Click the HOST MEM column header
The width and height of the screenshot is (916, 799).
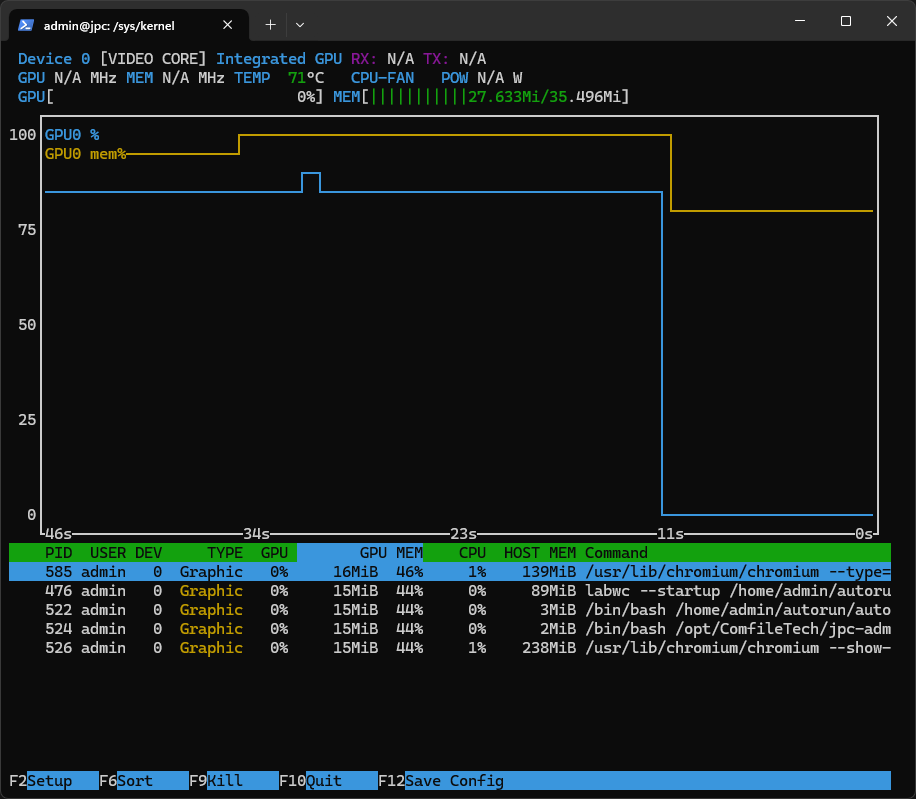pyautogui.click(x=540, y=553)
